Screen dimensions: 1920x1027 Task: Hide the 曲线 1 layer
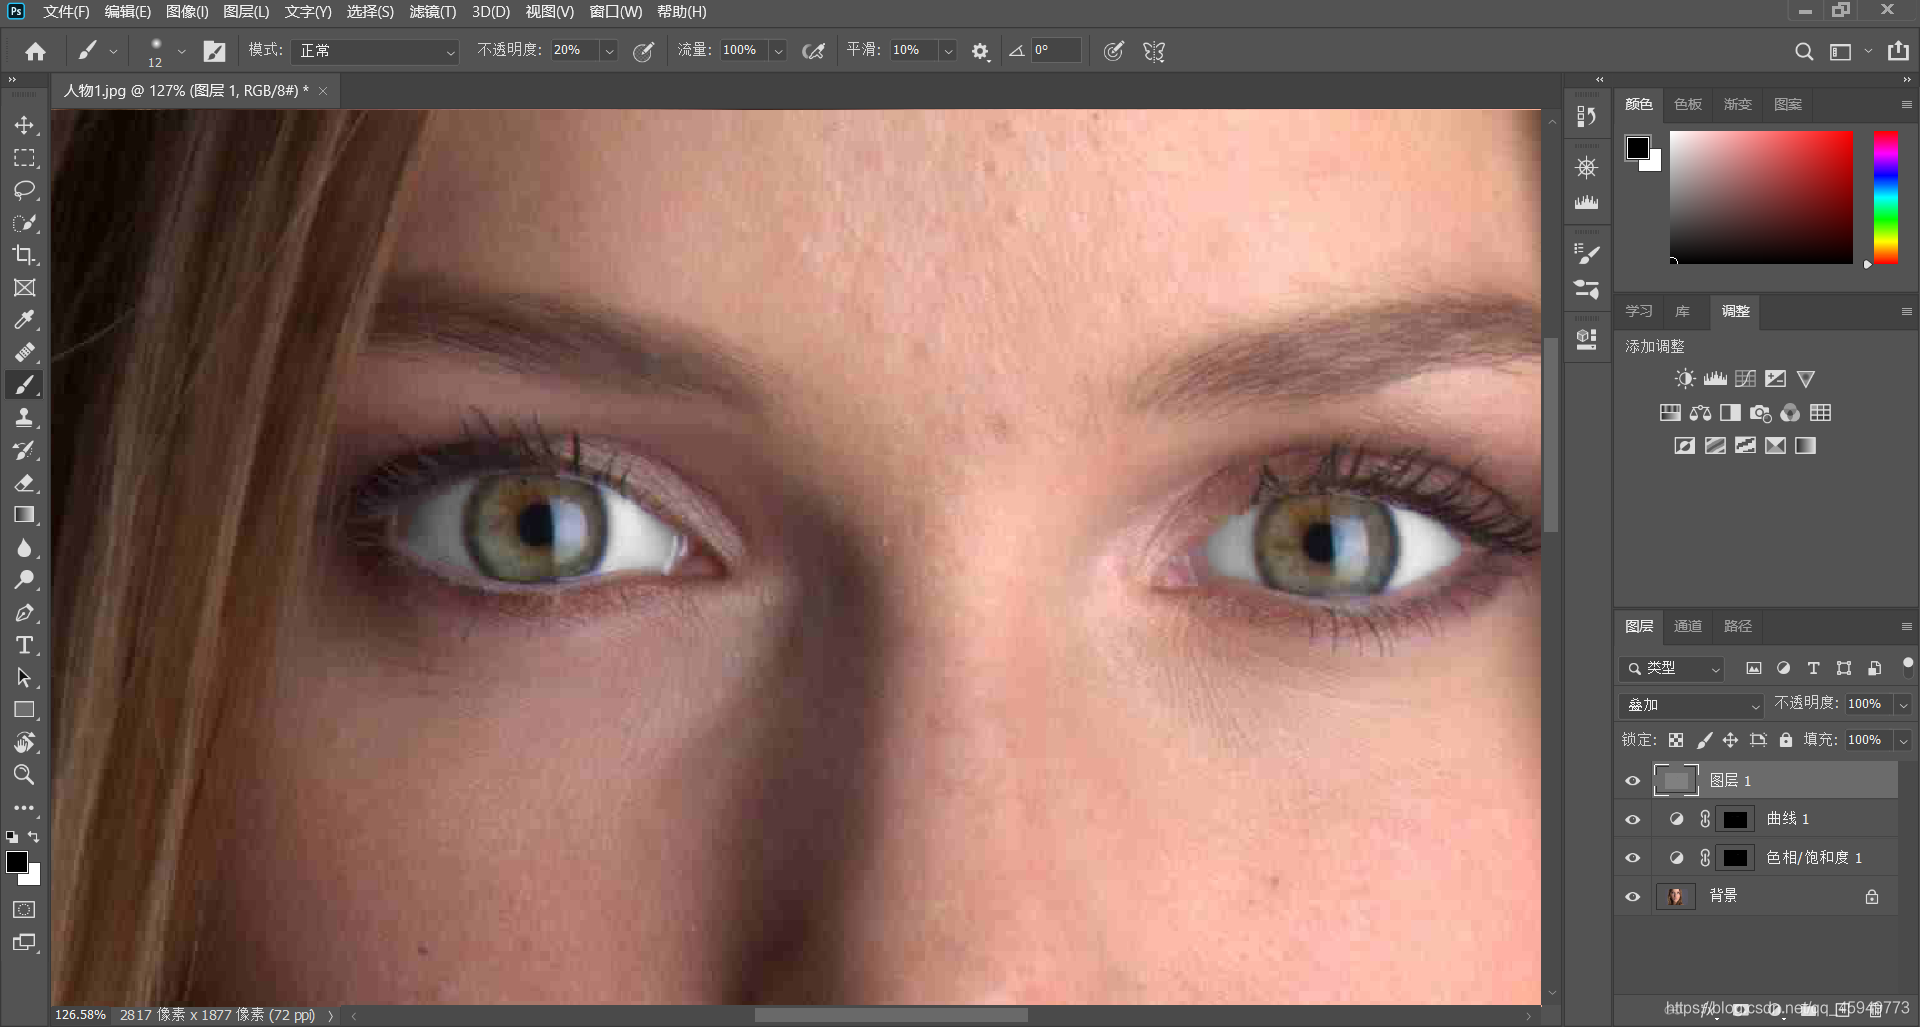tap(1633, 820)
